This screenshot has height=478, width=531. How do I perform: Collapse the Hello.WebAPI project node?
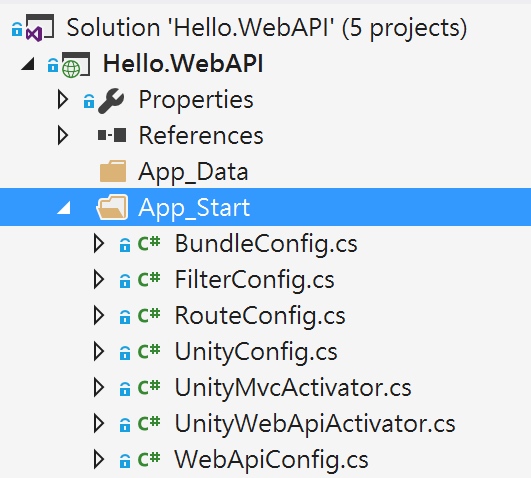click(x=28, y=64)
